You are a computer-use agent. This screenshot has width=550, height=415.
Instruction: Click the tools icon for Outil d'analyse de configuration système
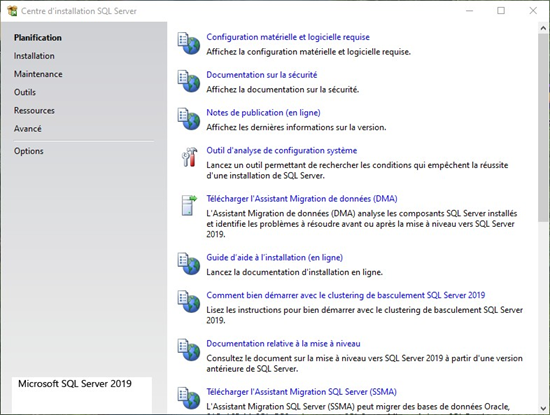(x=189, y=157)
